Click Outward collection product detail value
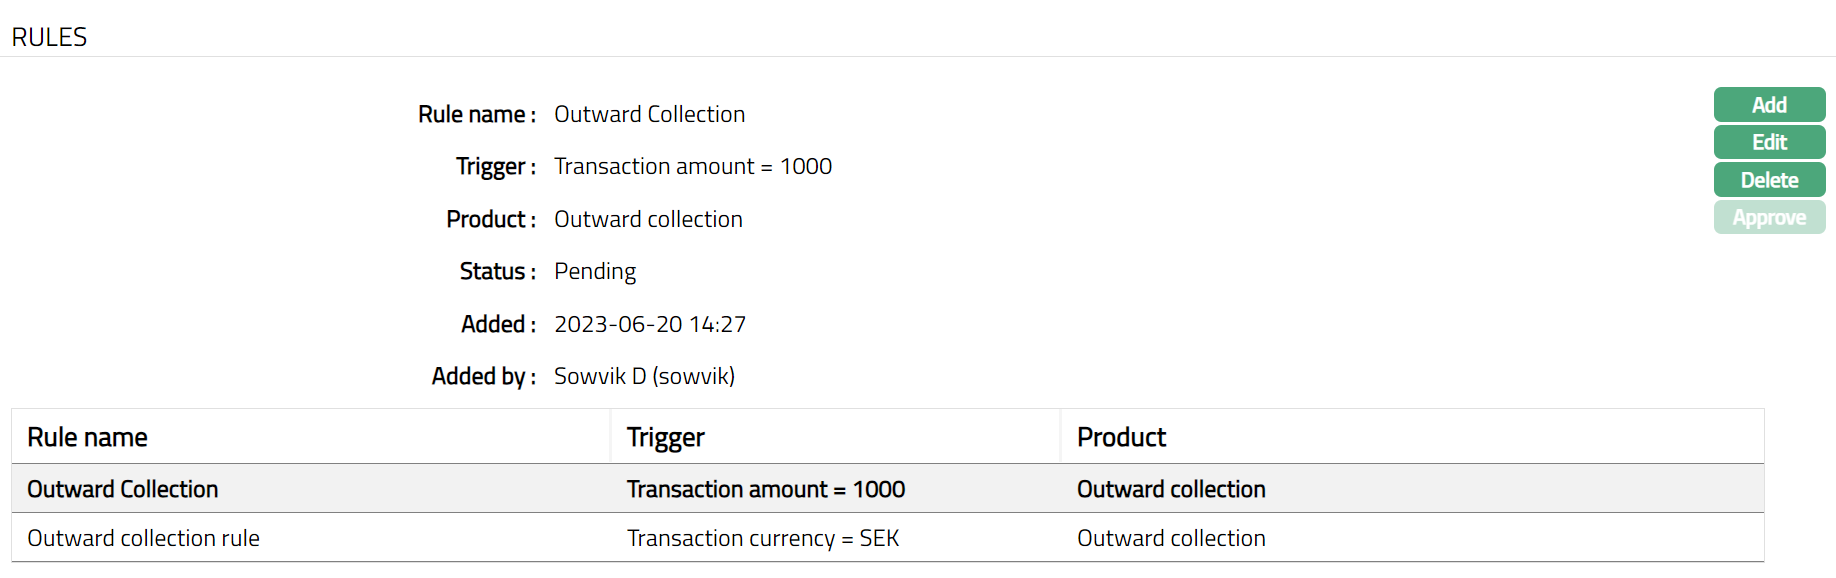 pos(648,219)
